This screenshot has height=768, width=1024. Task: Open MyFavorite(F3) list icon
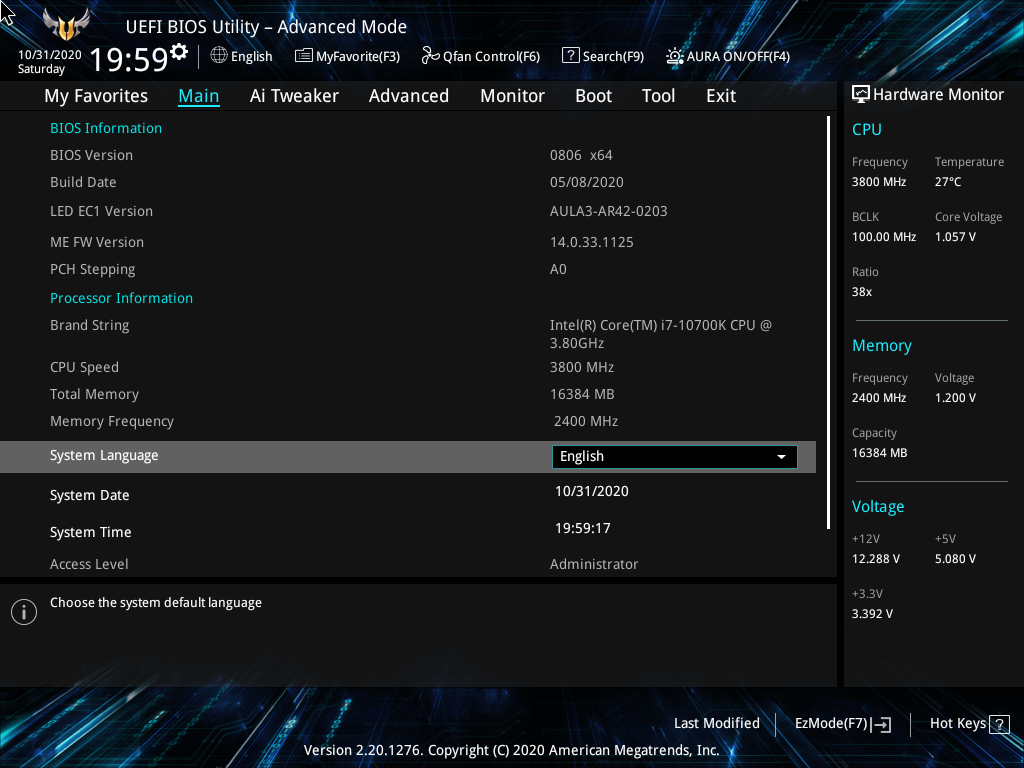[304, 56]
